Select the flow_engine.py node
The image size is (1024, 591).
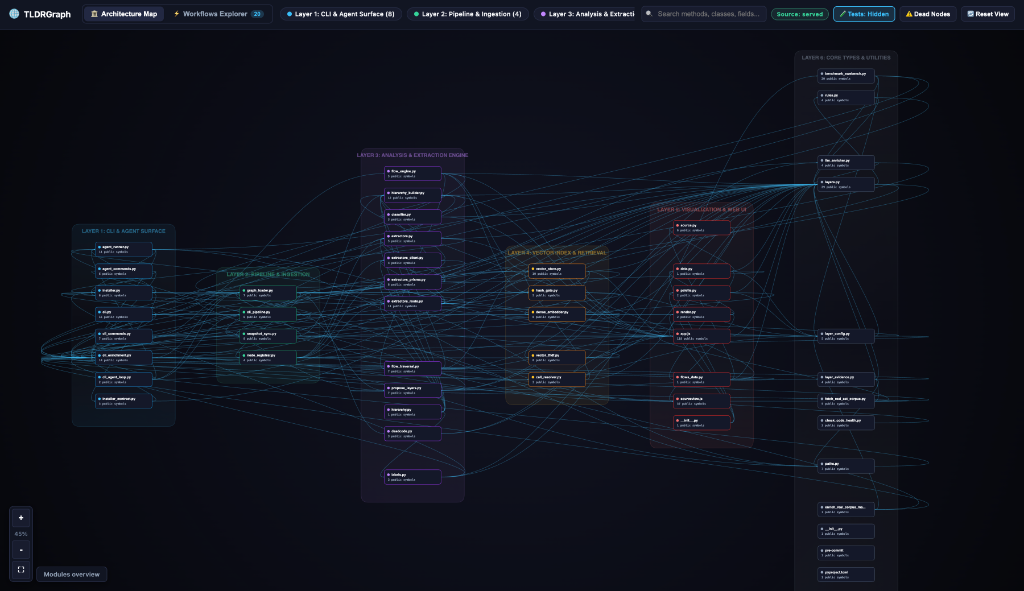point(413,173)
